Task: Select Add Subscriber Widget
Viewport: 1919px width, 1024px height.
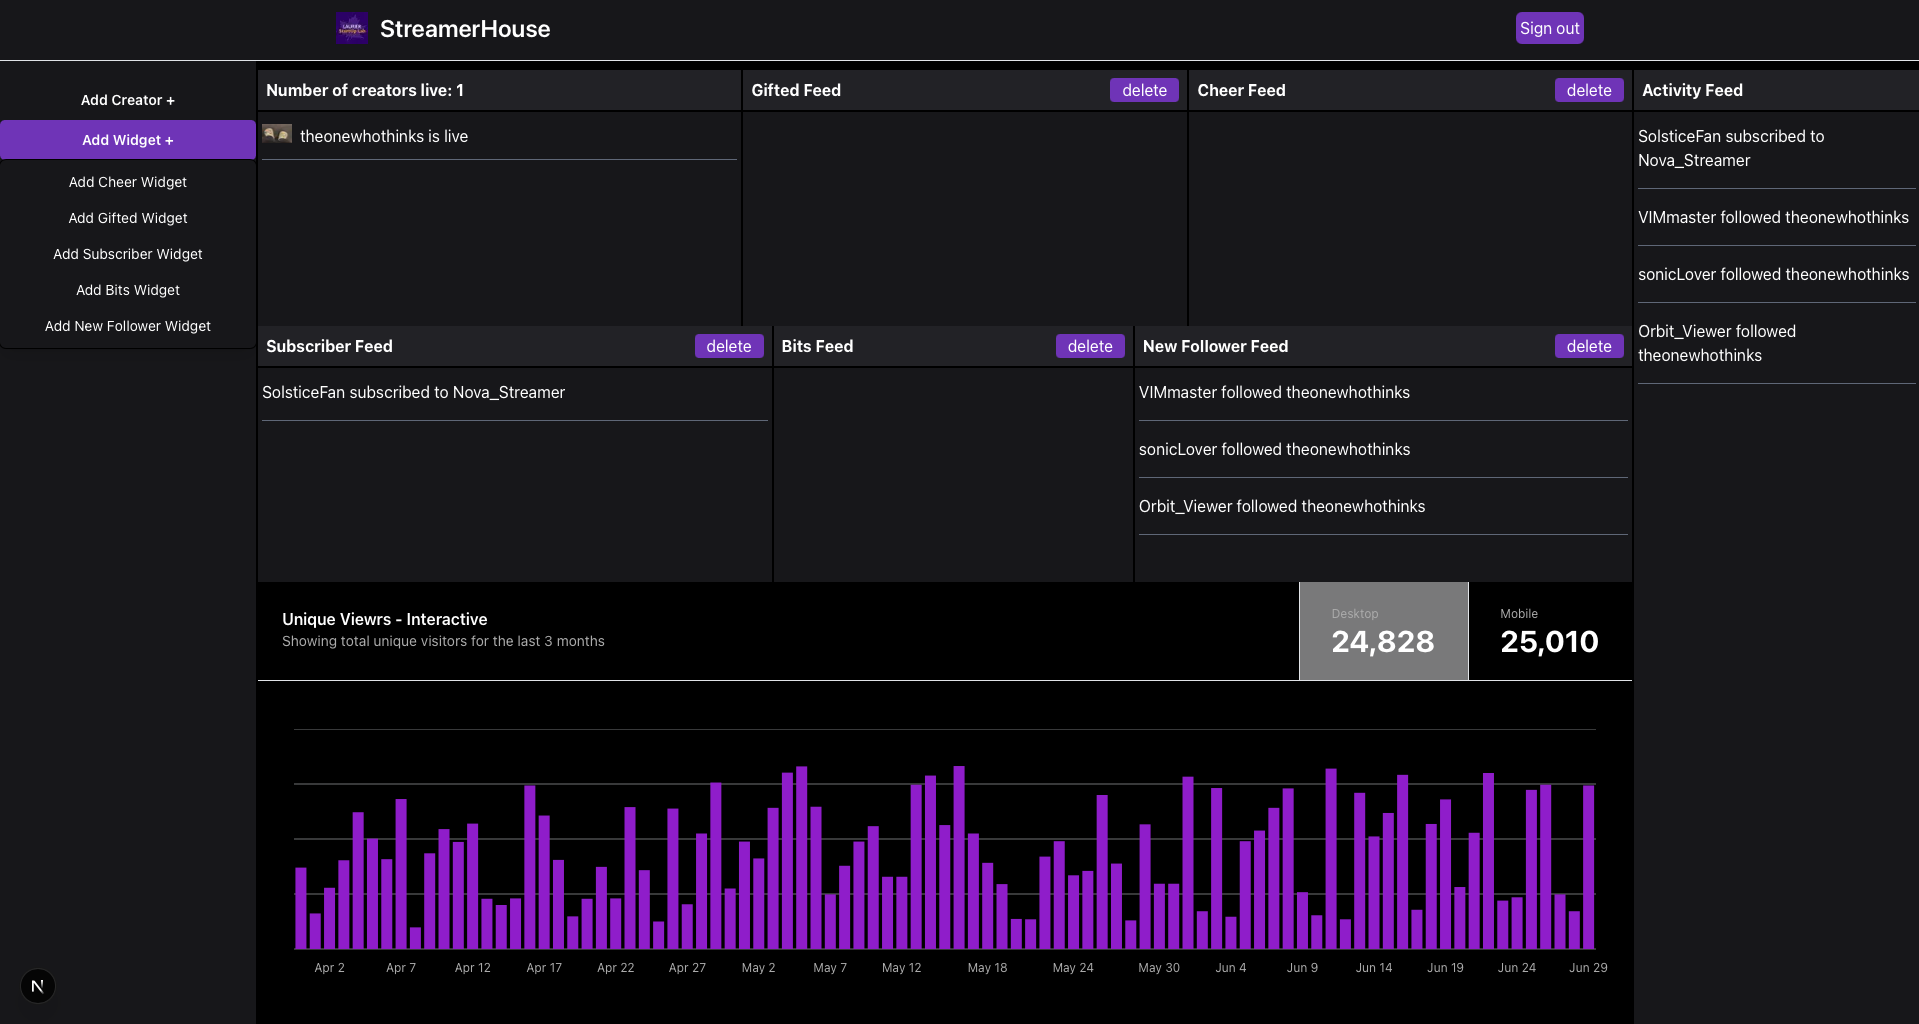Action: click(127, 254)
